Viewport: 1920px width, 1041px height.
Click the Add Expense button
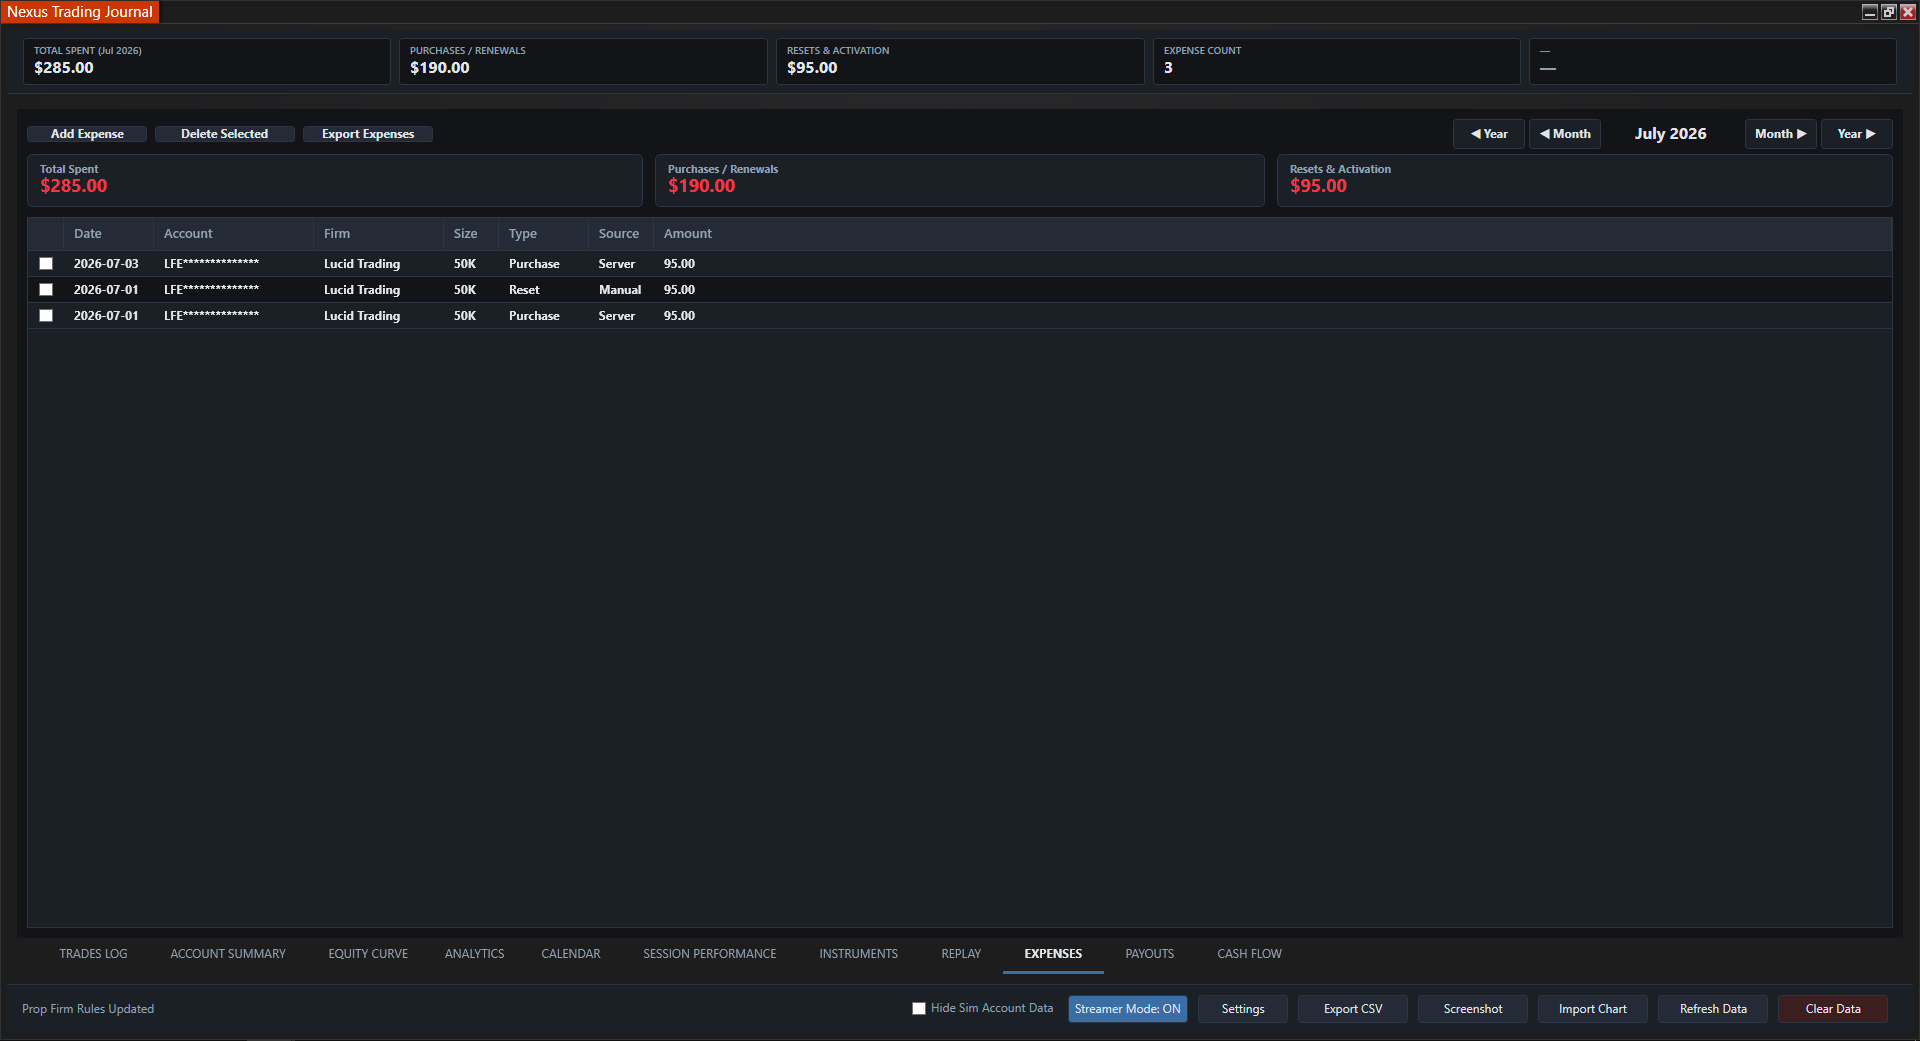click(x=87, y=134)
